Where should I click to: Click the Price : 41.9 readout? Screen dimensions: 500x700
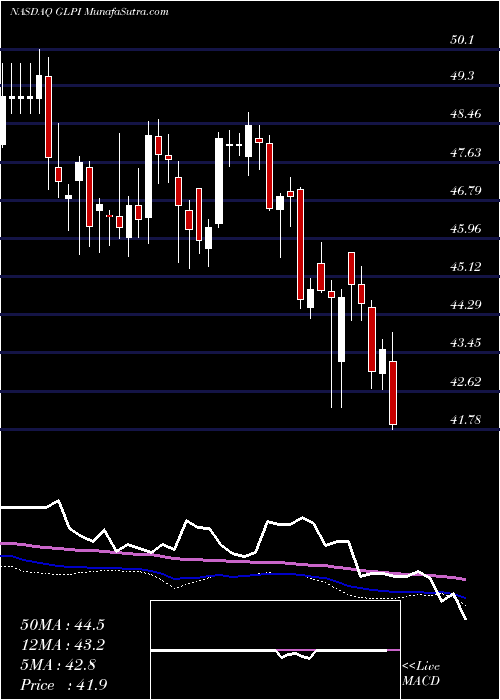[x=62, y=684]
